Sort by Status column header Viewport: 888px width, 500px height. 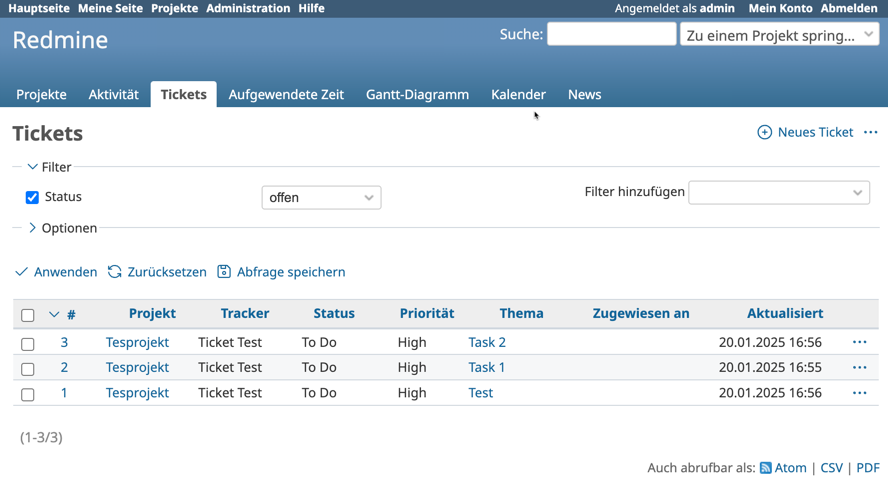click(x=334, y=314)
